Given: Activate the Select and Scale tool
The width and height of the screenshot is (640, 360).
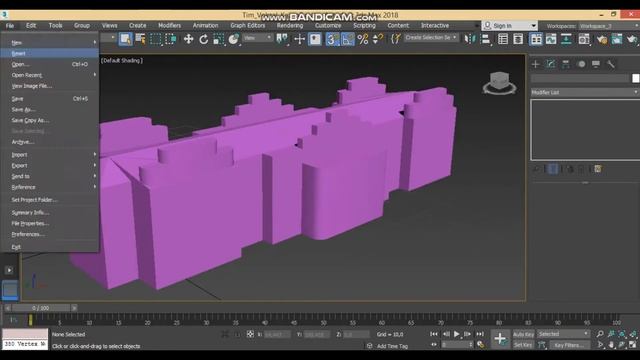Looking at the screenshot, I should click(x=218, y=39).
